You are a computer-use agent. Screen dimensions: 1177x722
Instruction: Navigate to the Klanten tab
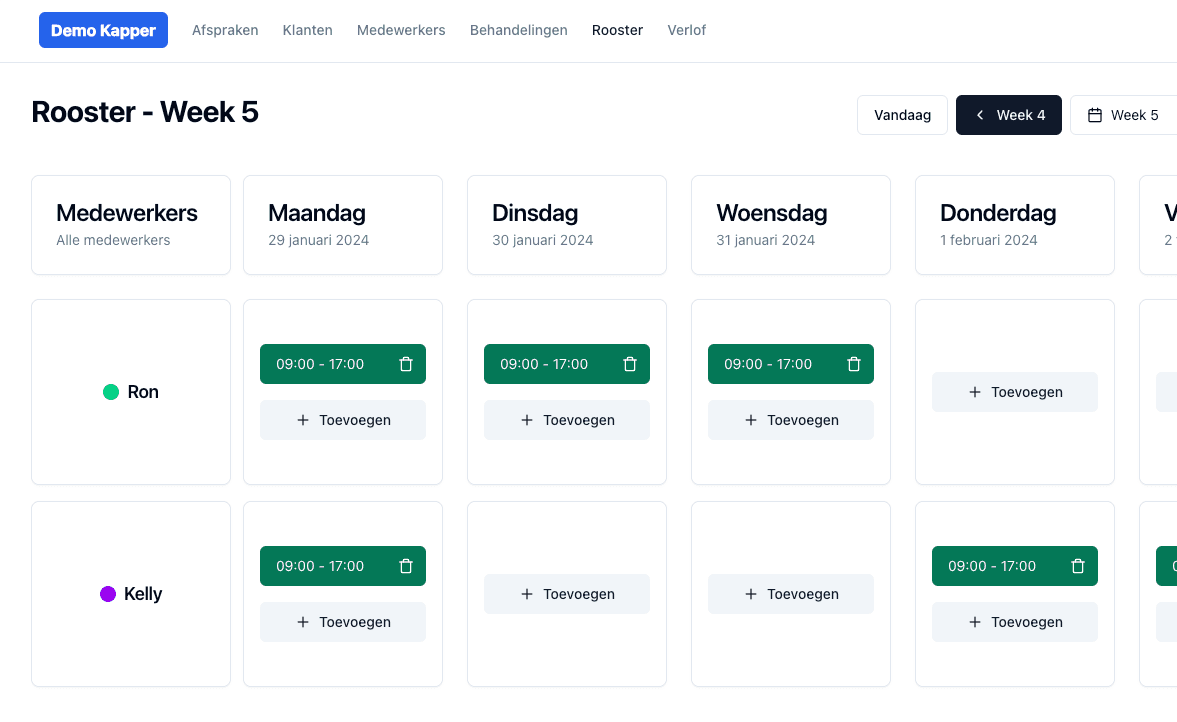(308, 30)
